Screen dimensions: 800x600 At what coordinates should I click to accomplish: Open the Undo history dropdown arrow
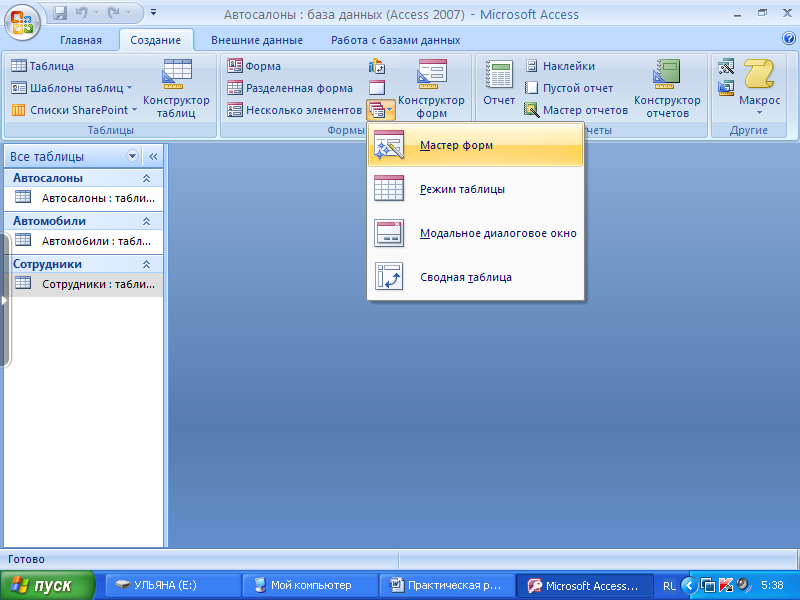(96, 13)
